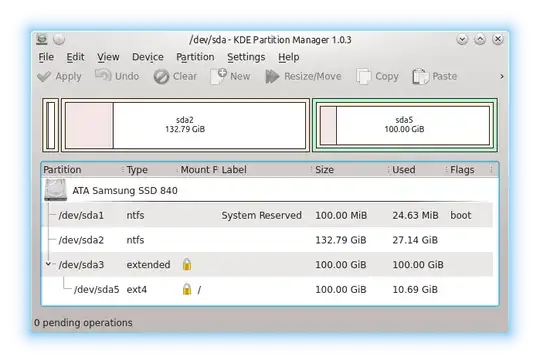Image resolution: width=540 pixels, height=364 pixels.
Task: Collapse the /dev/sda3 extended partition tree
Action: (49, 264)
